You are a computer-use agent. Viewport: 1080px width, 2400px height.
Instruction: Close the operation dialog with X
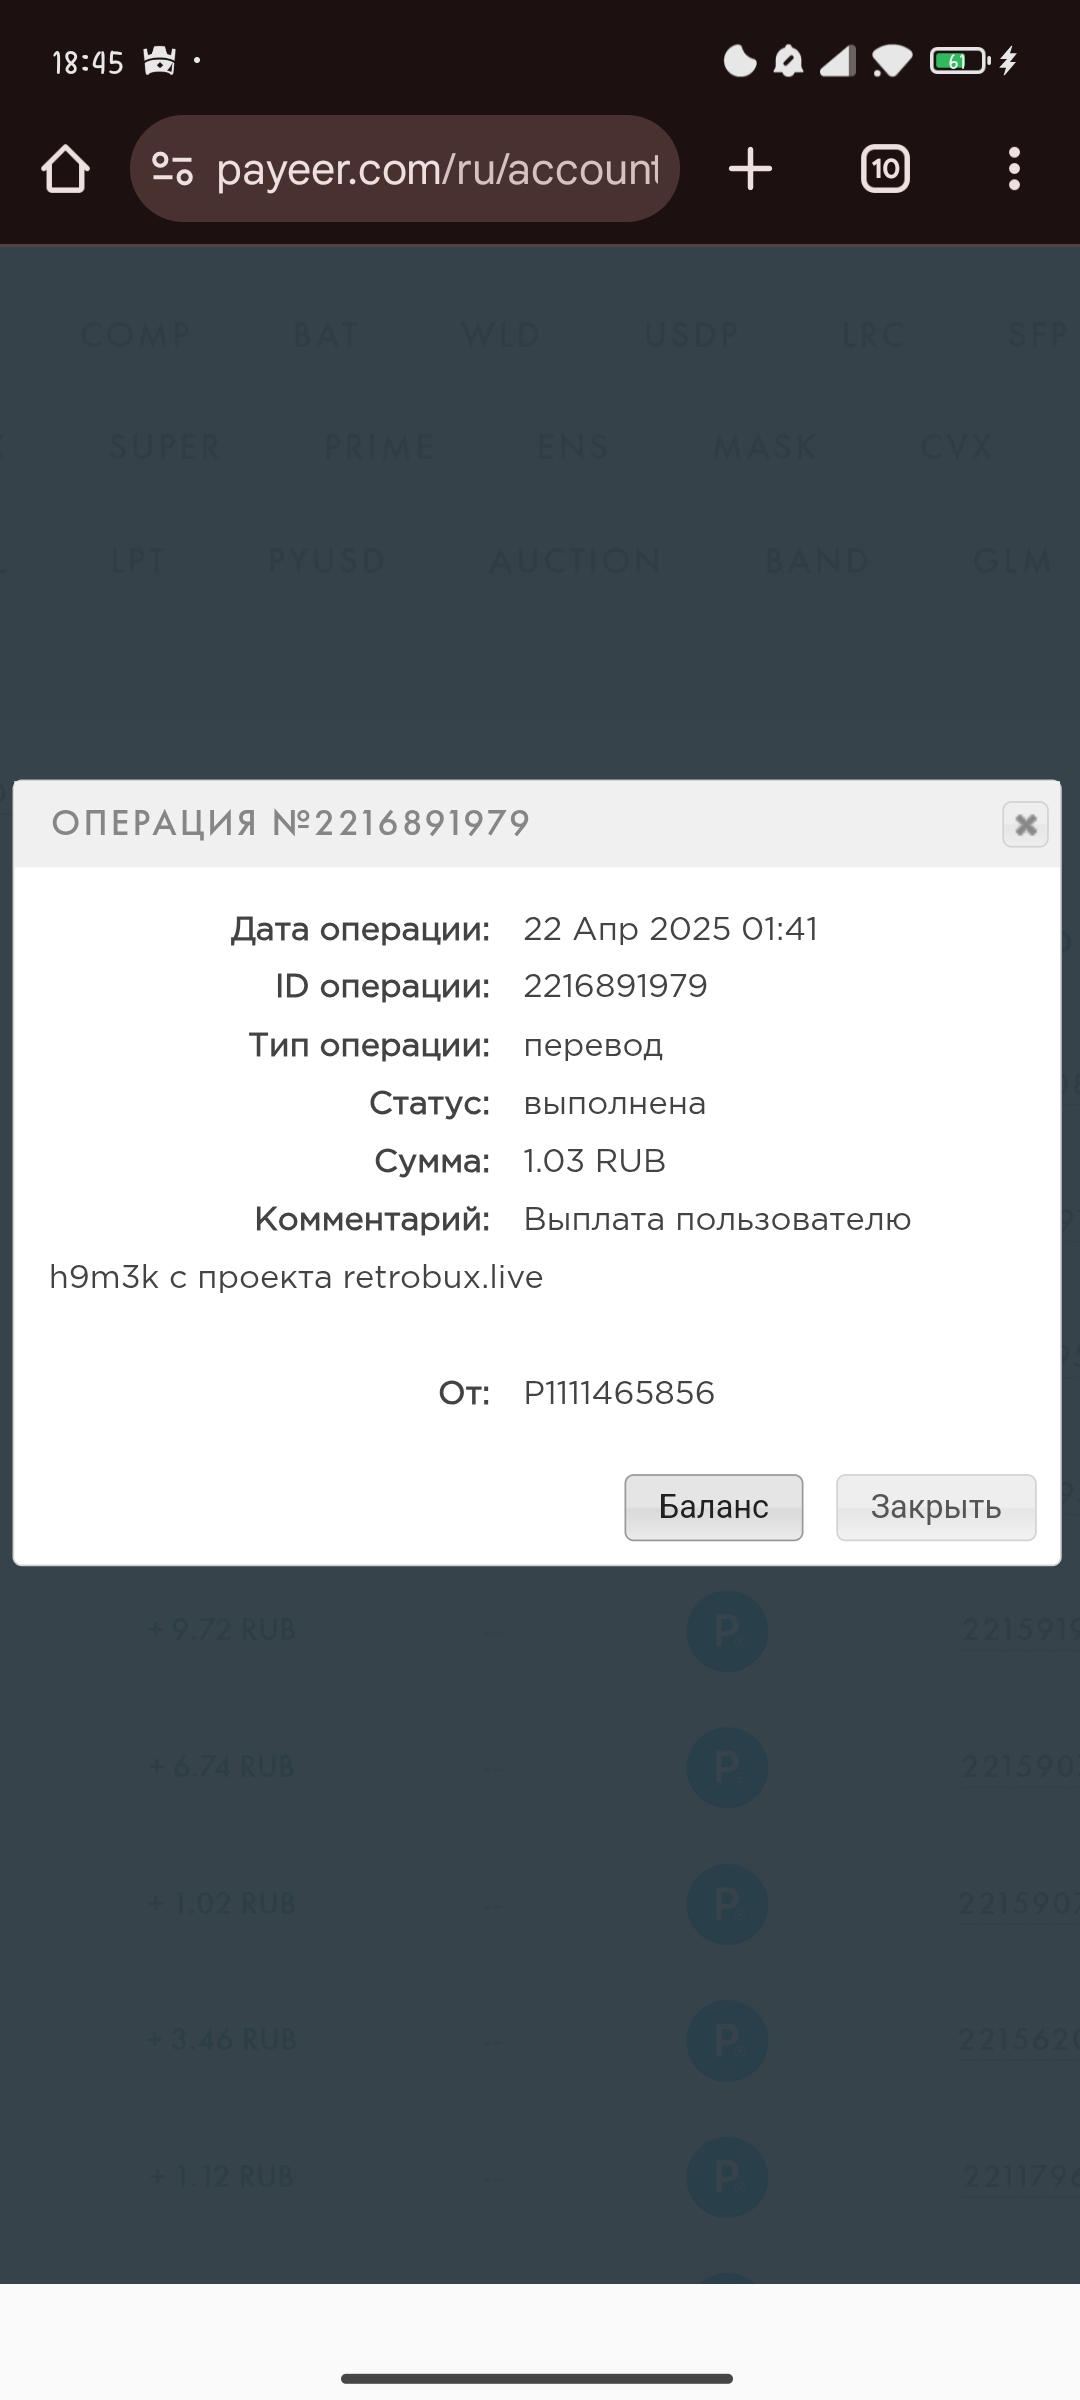click(x=1025, y=825)
